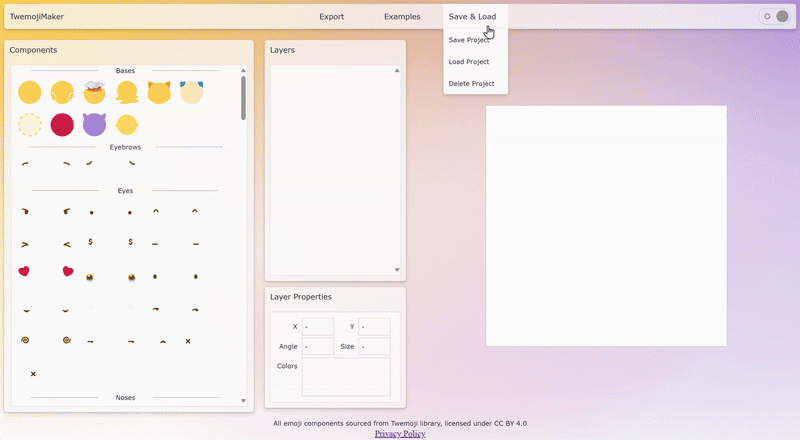Choose Load Project from the menu
Viewport: 800px width, 440px height.
[x=469, y=62]
